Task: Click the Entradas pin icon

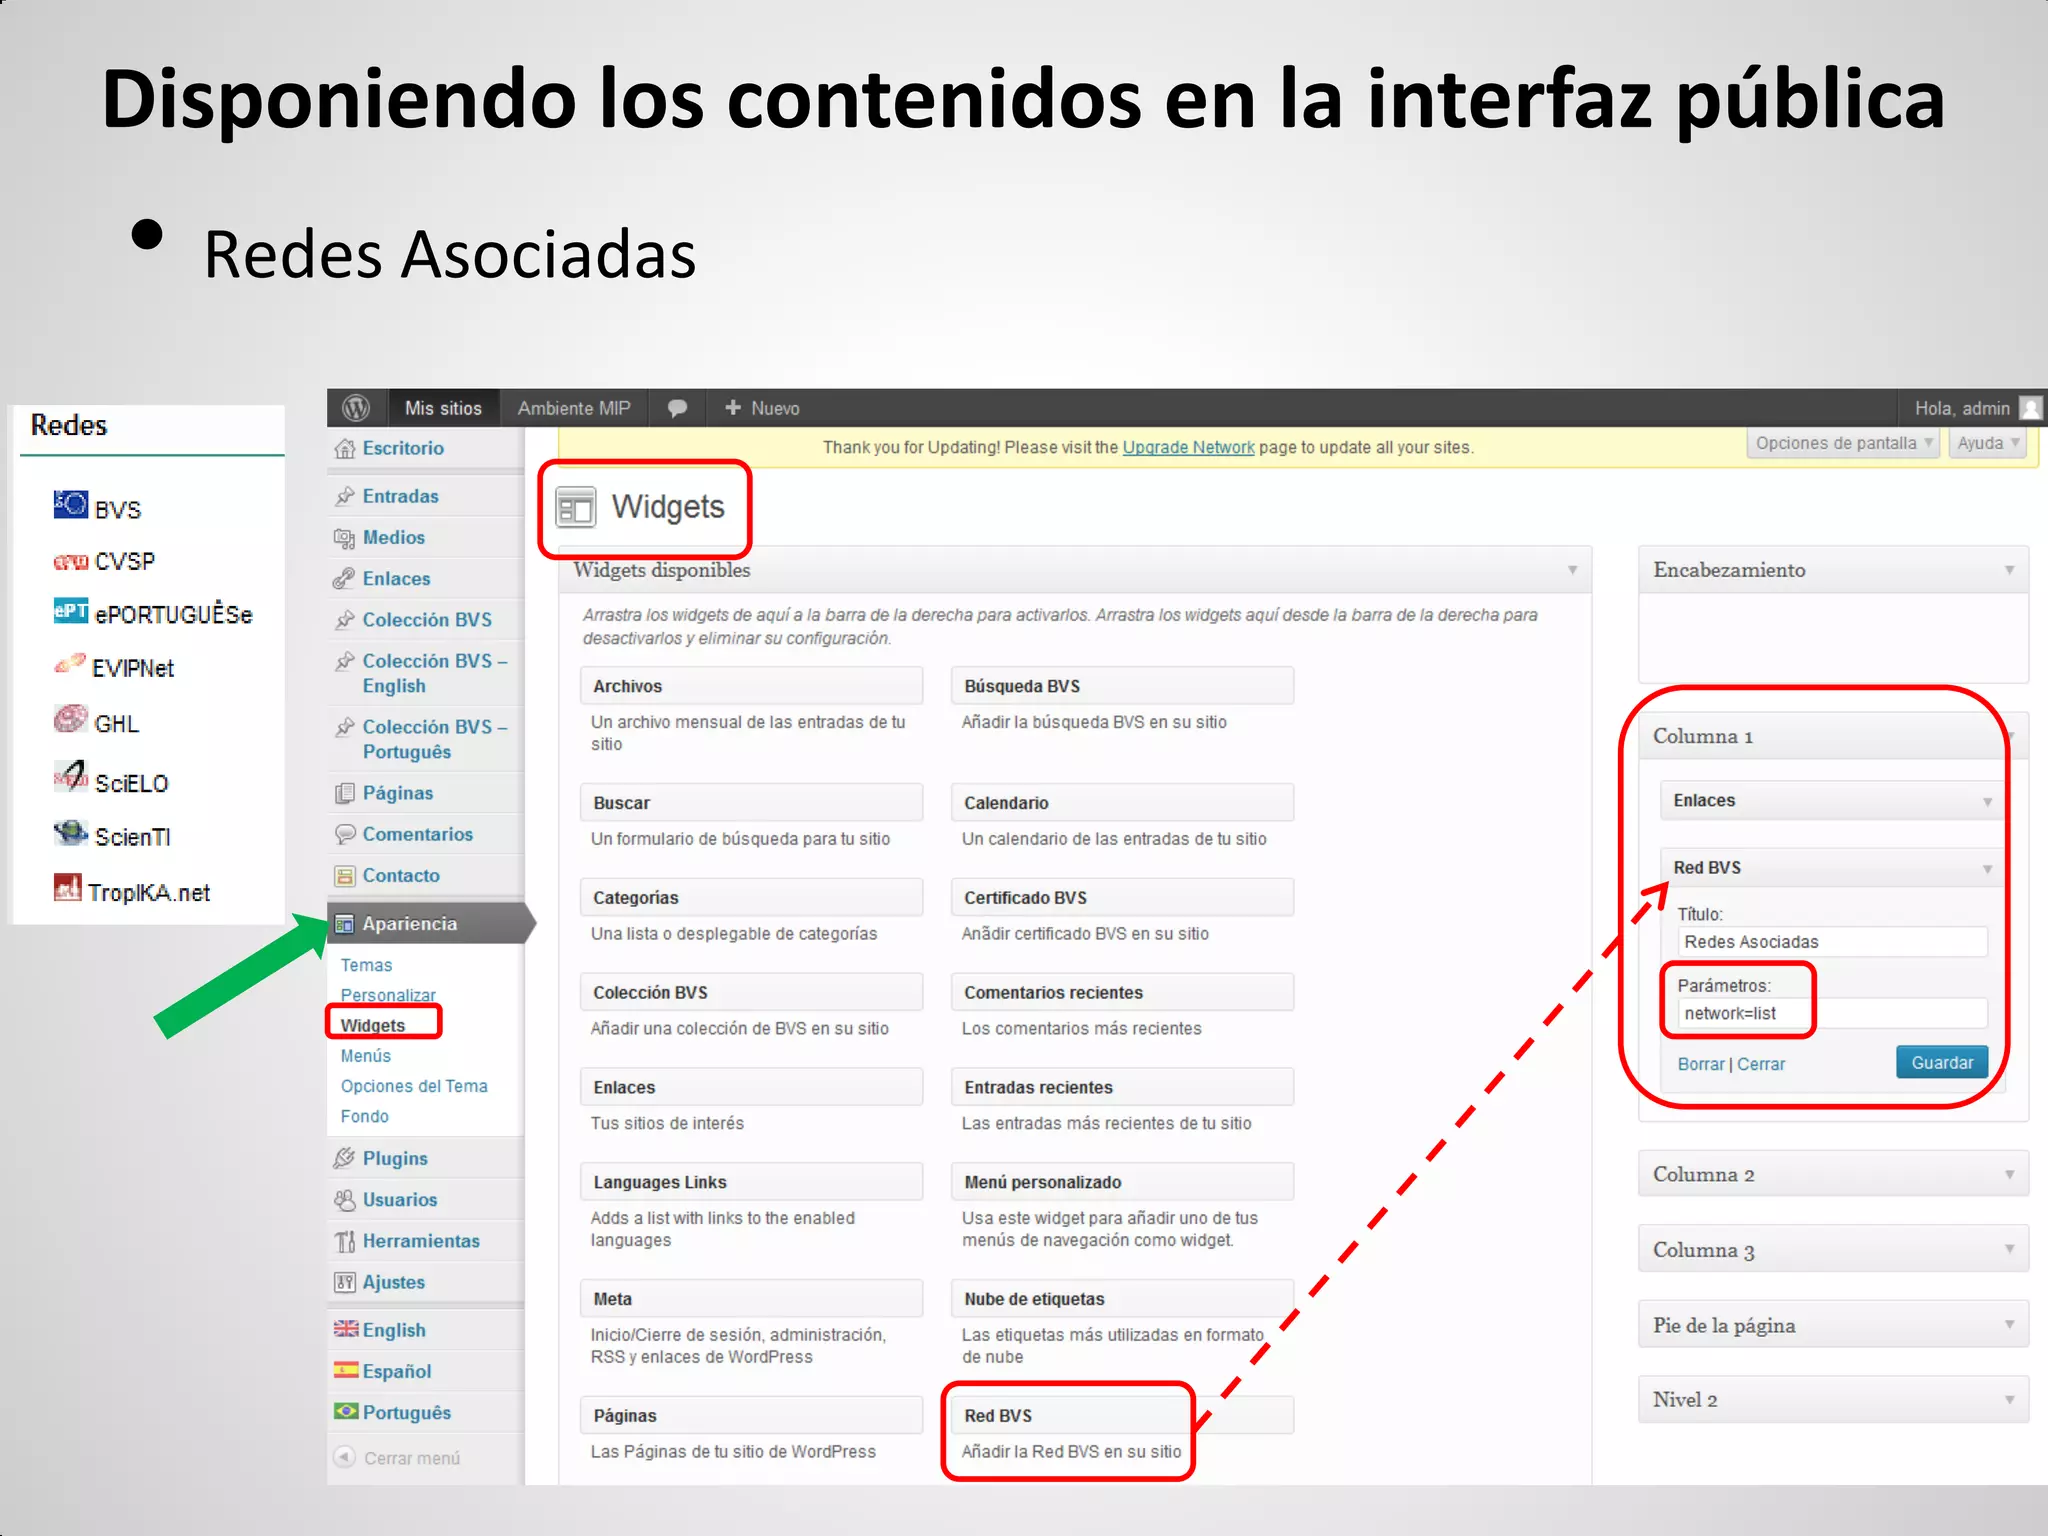Action: [x=345, y=496]
